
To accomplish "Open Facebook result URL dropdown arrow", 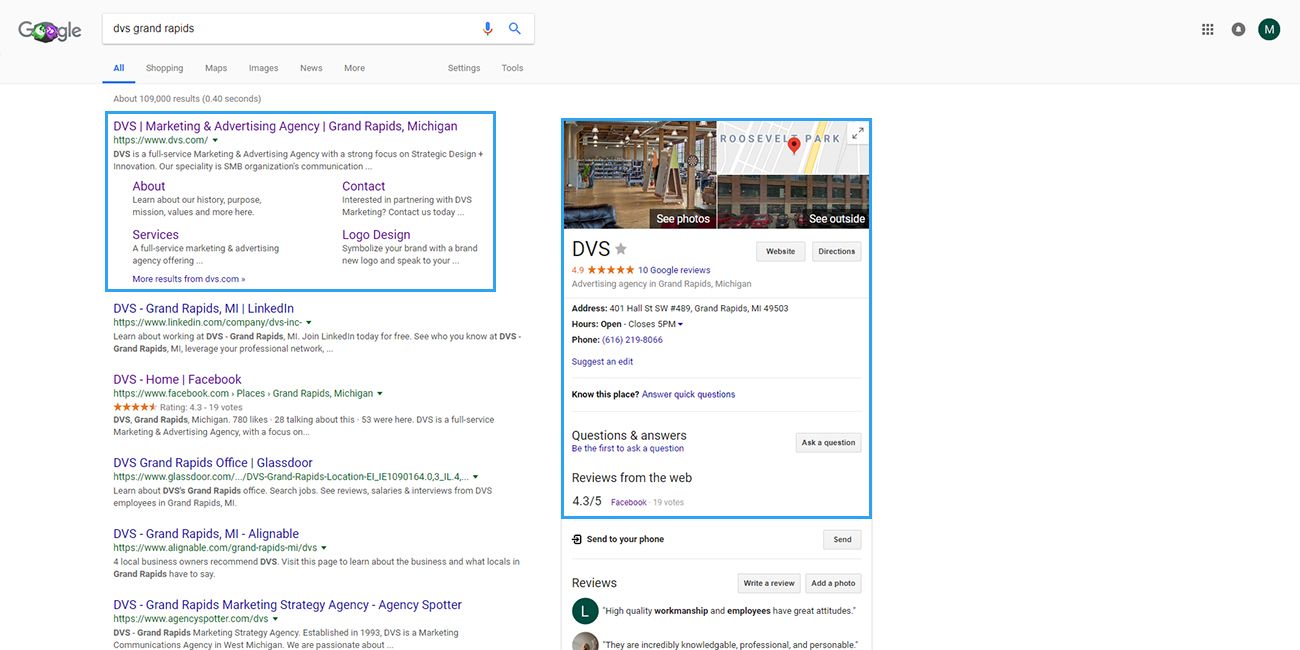I will tap(380, 394).
